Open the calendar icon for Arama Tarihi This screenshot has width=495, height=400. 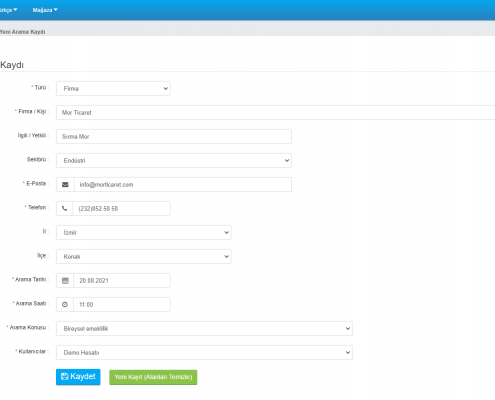point(65,281)
